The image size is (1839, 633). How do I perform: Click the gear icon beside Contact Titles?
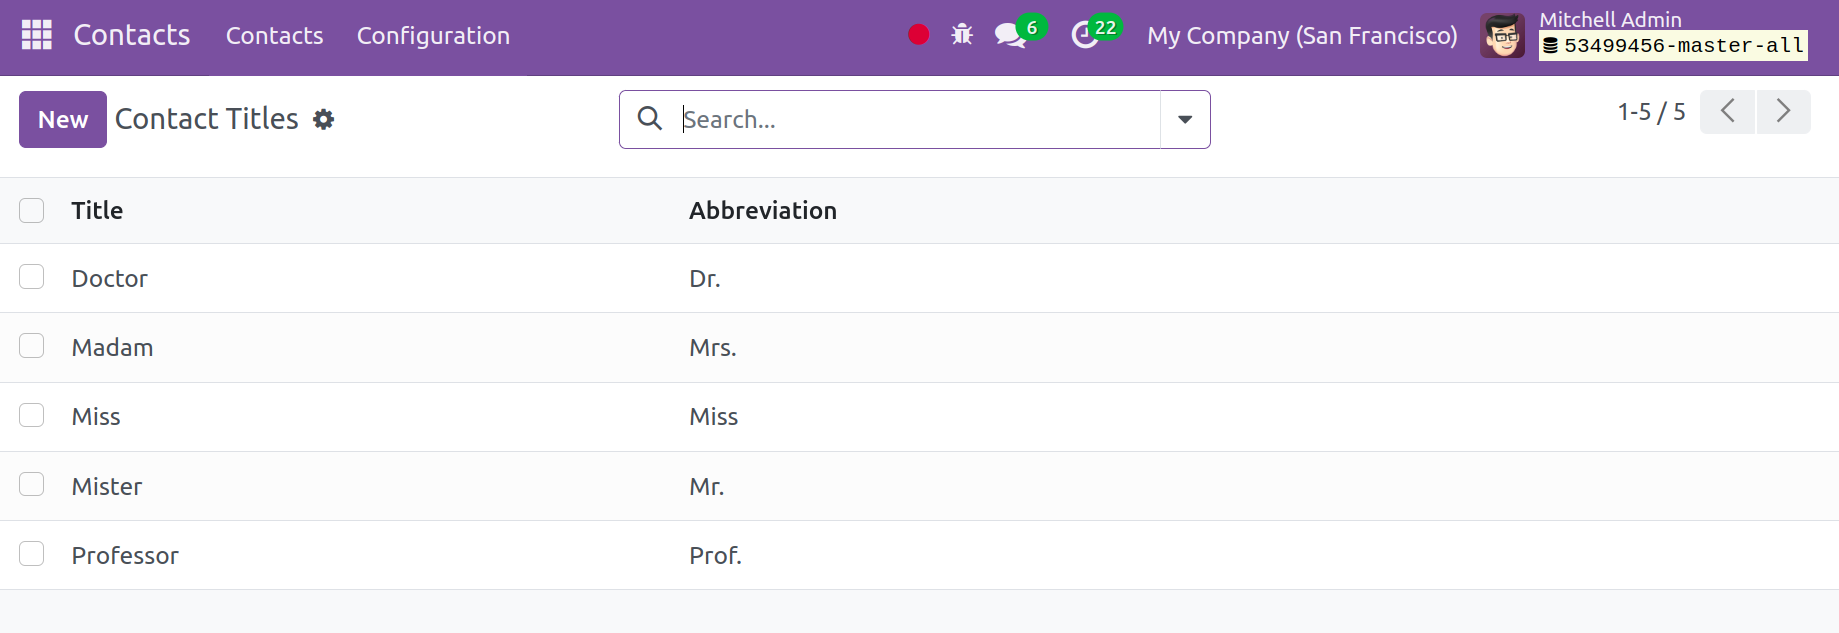click(323, 119)
